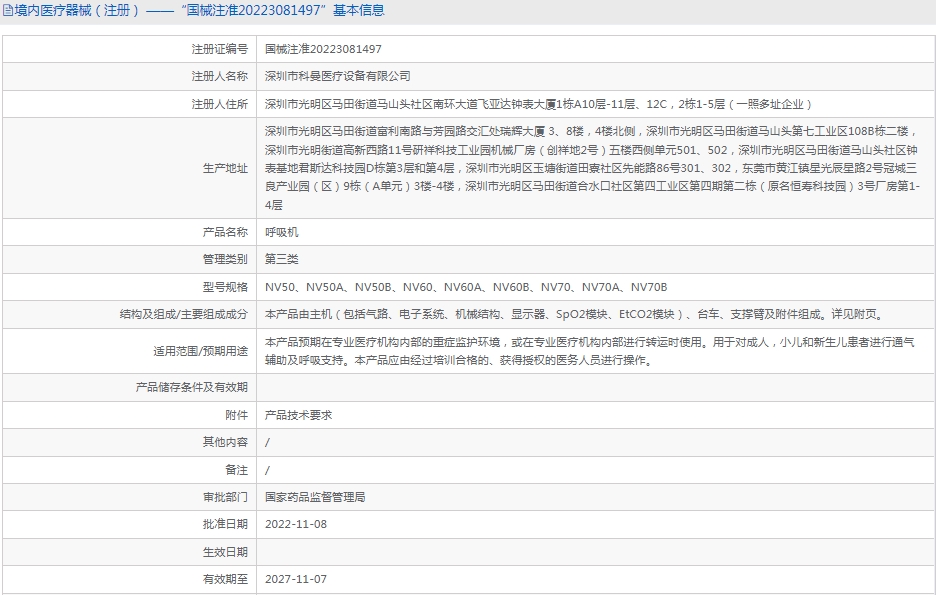Select the registrant name 深圳市科曼医疗设备有限公司
936x595 pixels.
[338, 76]
